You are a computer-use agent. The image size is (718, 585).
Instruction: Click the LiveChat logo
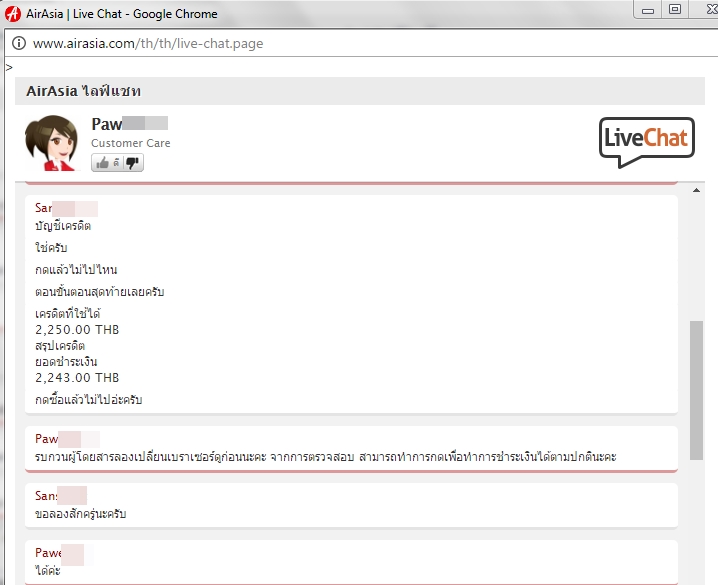coord(647,142)
